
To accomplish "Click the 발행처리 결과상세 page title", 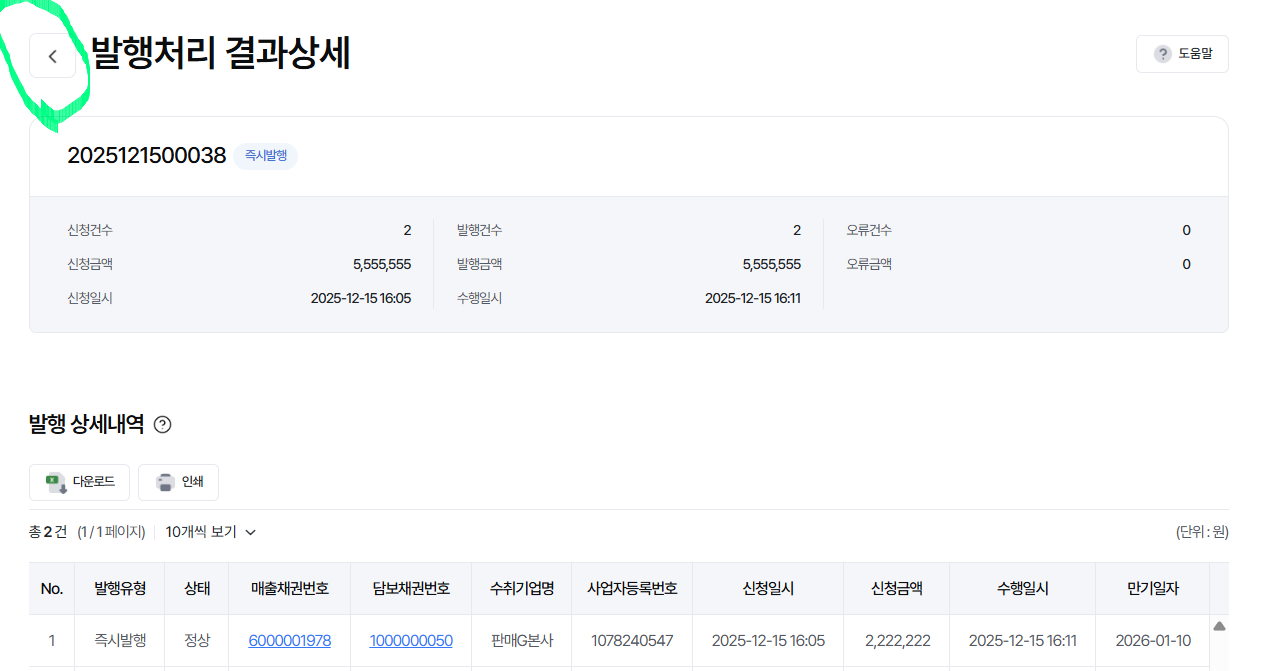I will tap(220, 54).
